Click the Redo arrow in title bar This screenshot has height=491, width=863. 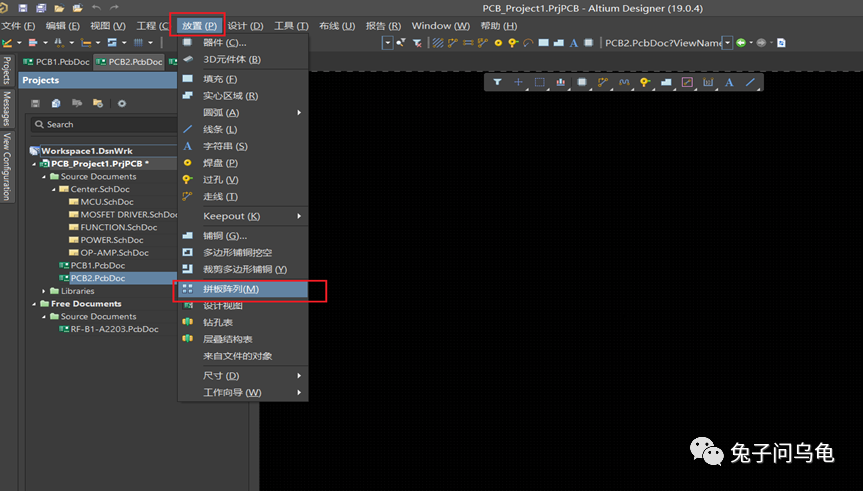click(114, 8)
